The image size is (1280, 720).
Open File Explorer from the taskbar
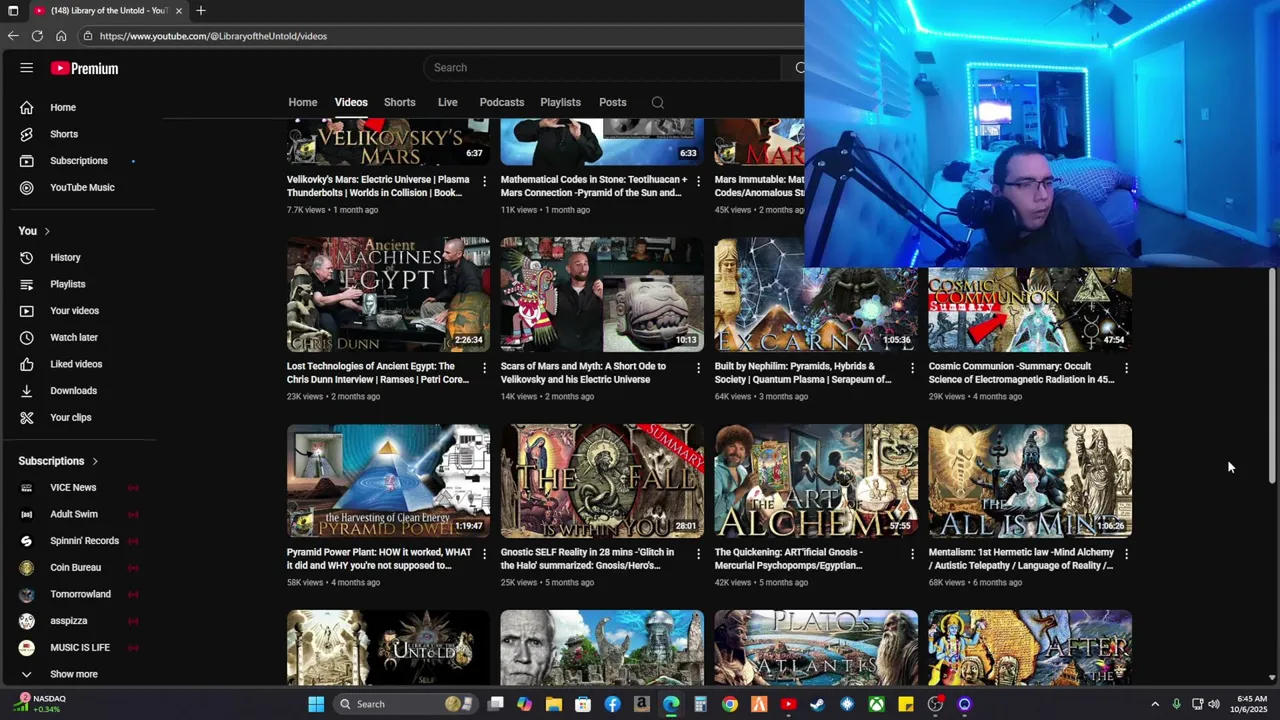(x=554, y=704)
